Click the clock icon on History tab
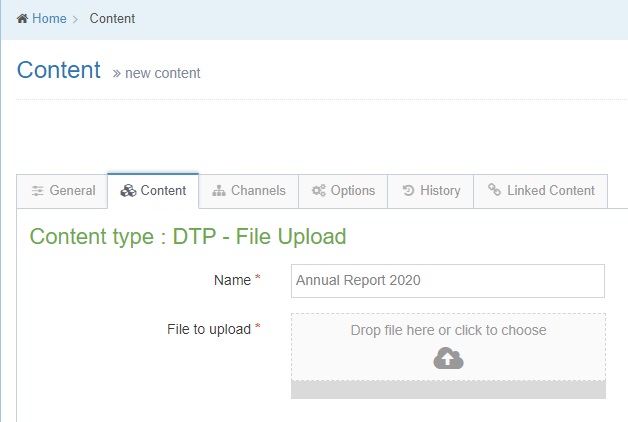The height and width of the screenshot is (422, 628). coord(408,191)
